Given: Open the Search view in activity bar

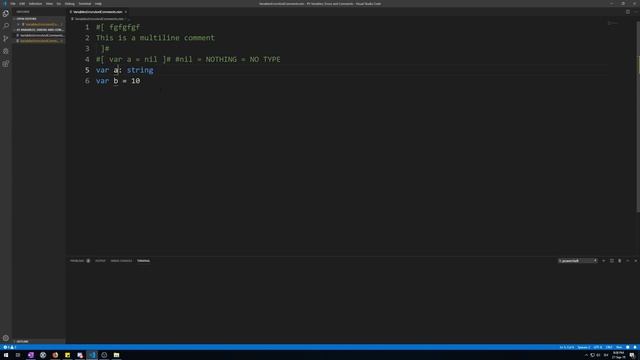Looking at the screenshot, I should click(x=6, y=26).
